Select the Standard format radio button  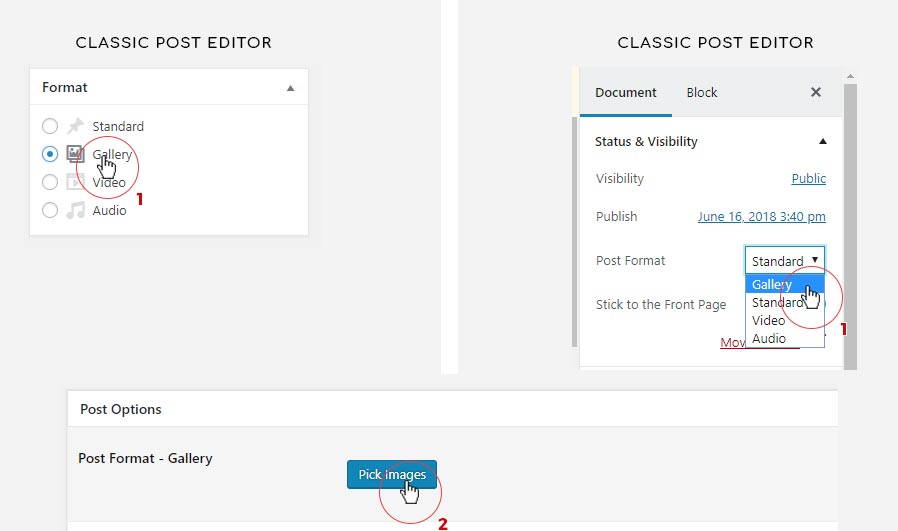[50, 126]
